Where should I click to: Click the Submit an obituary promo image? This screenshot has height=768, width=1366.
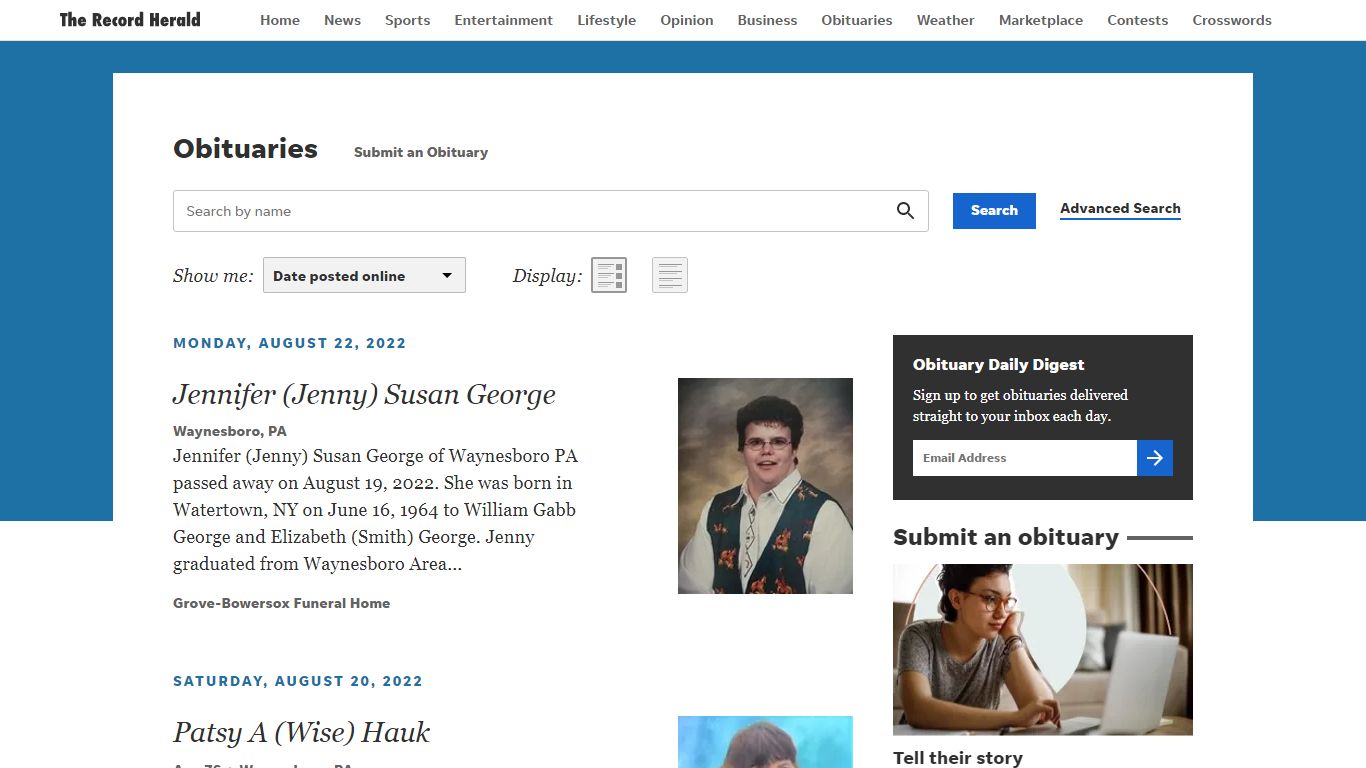[x=1043, y=650]
